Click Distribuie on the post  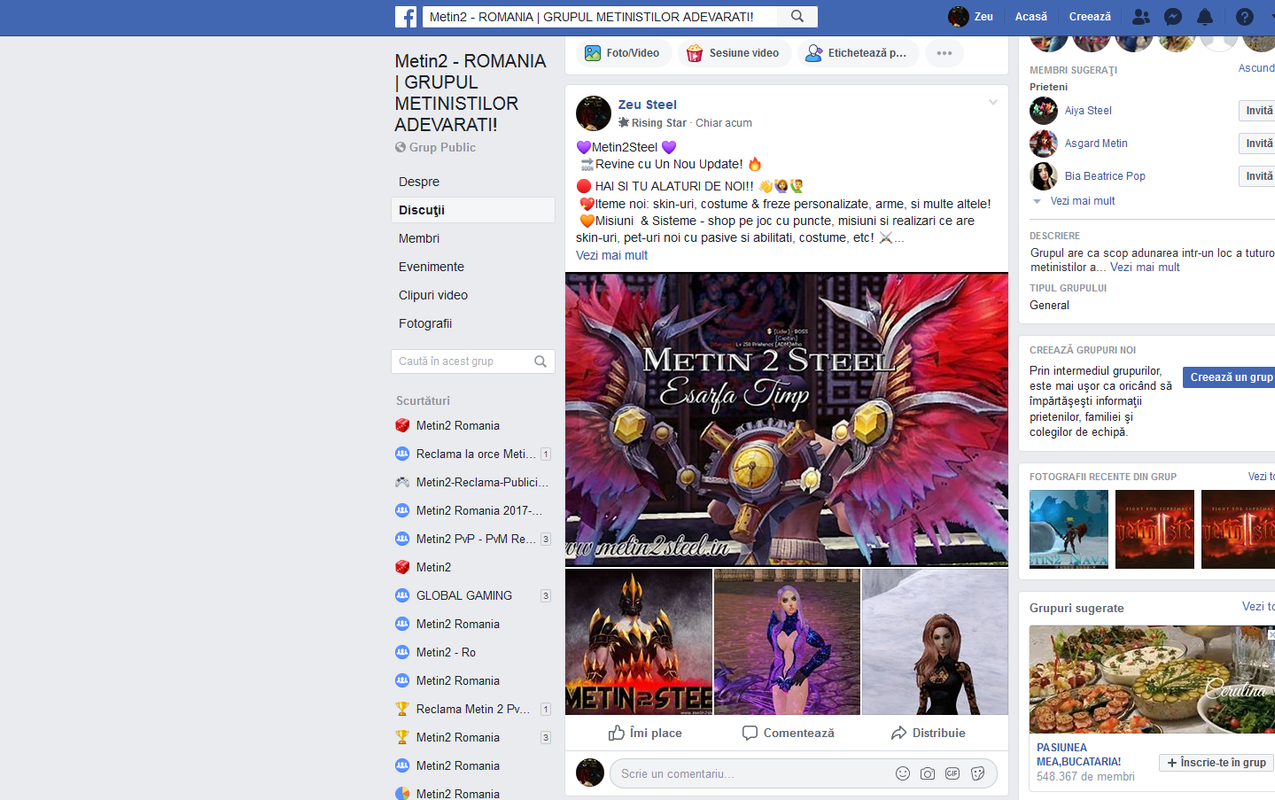[x=928, y=733]
